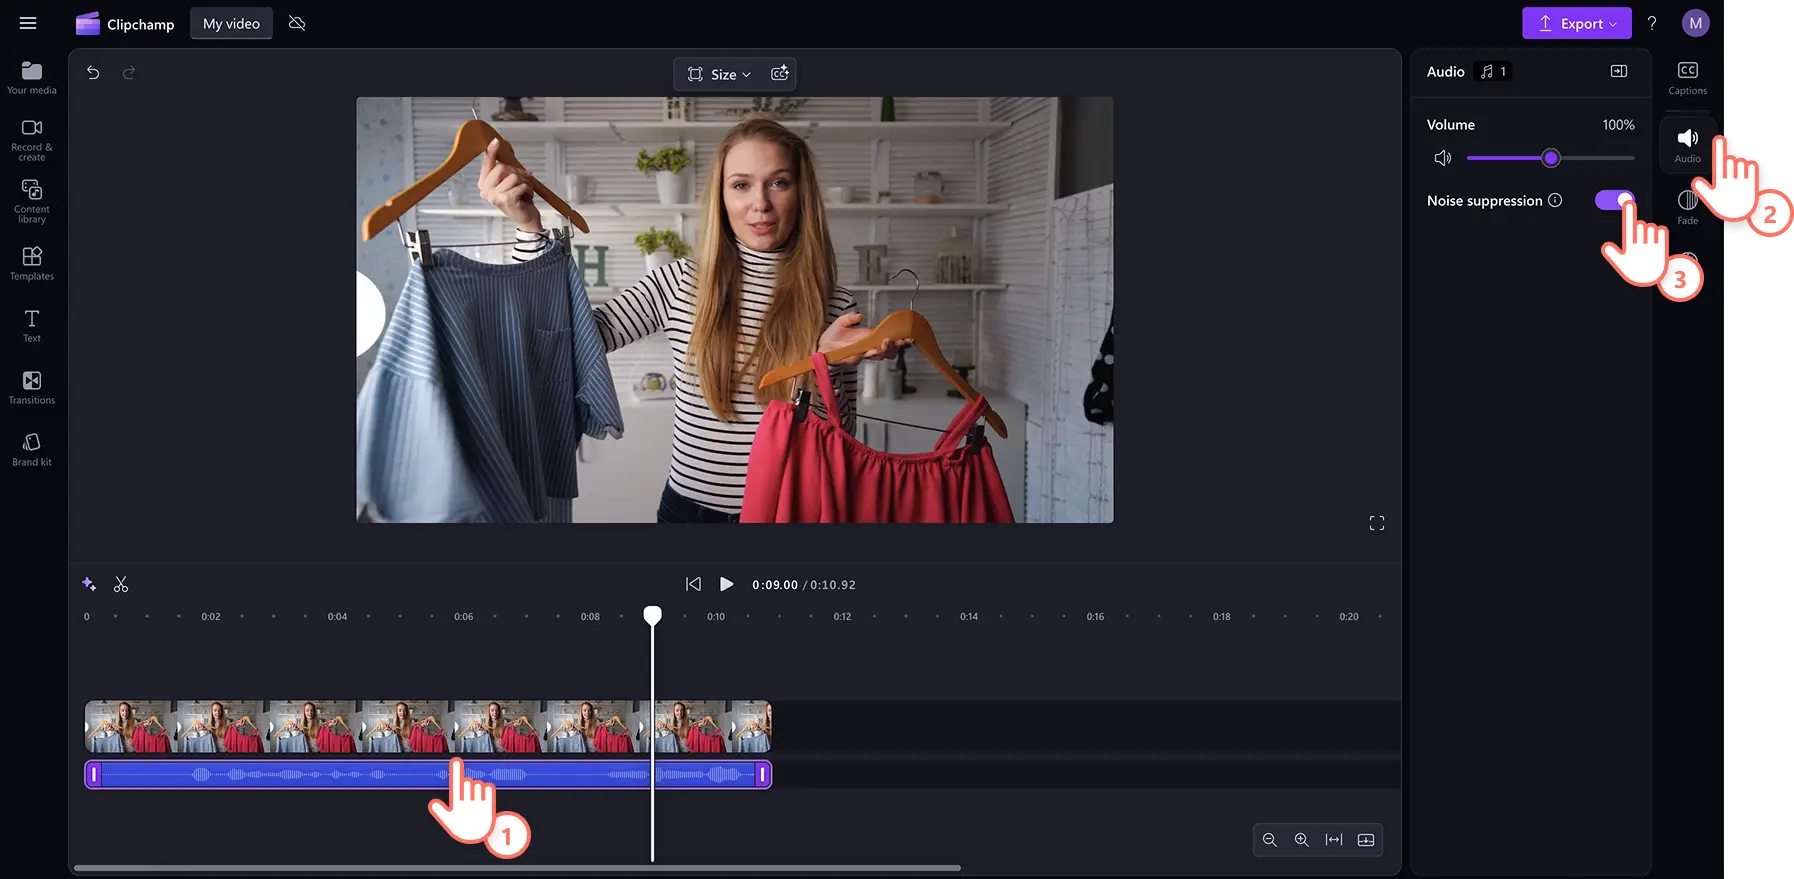
Task: Click the timeline playhead marker
Action: (x=652, y=615)
